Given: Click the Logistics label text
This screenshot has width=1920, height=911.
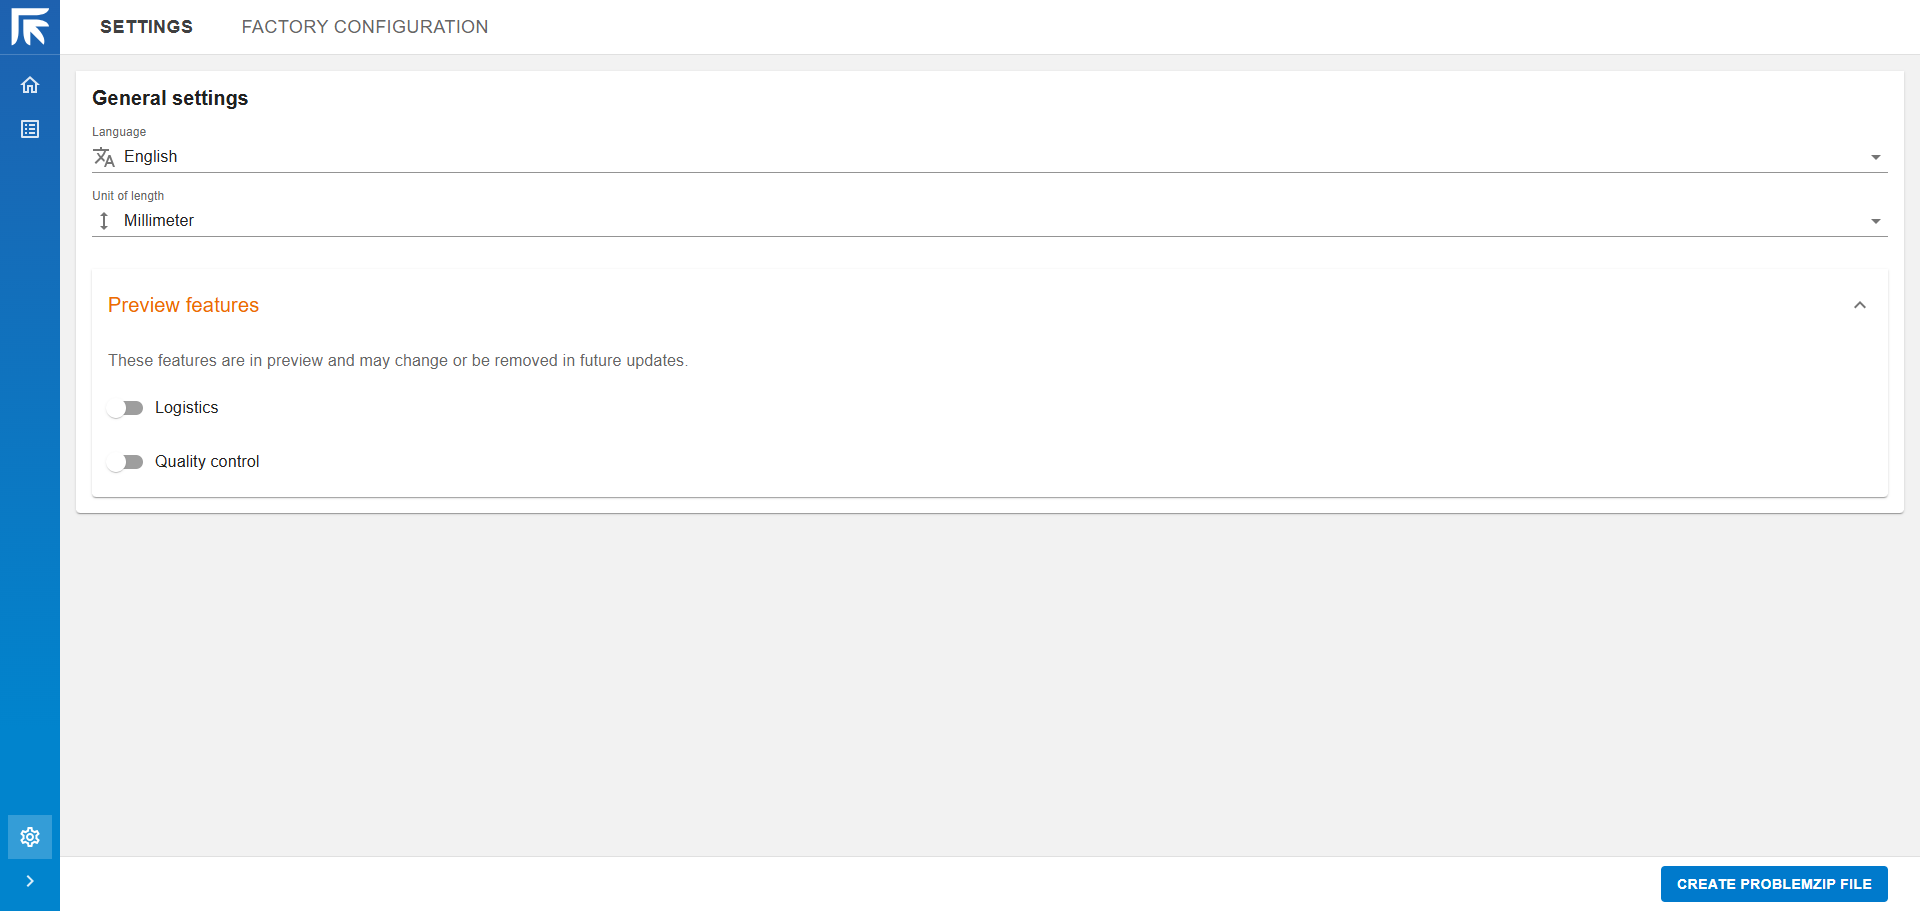Looking at the screenshot, I should [186, 408].
